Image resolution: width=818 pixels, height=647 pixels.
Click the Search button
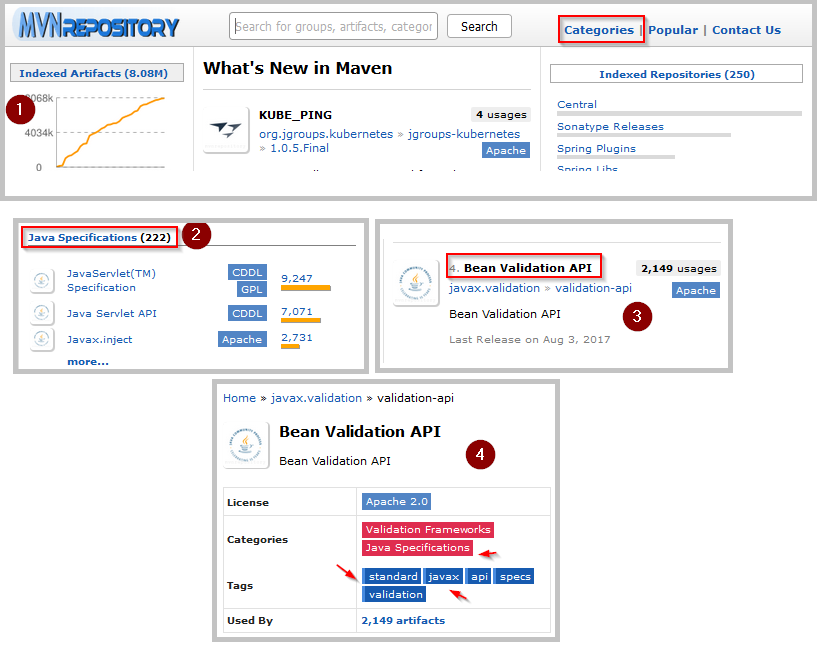[479, 26]
